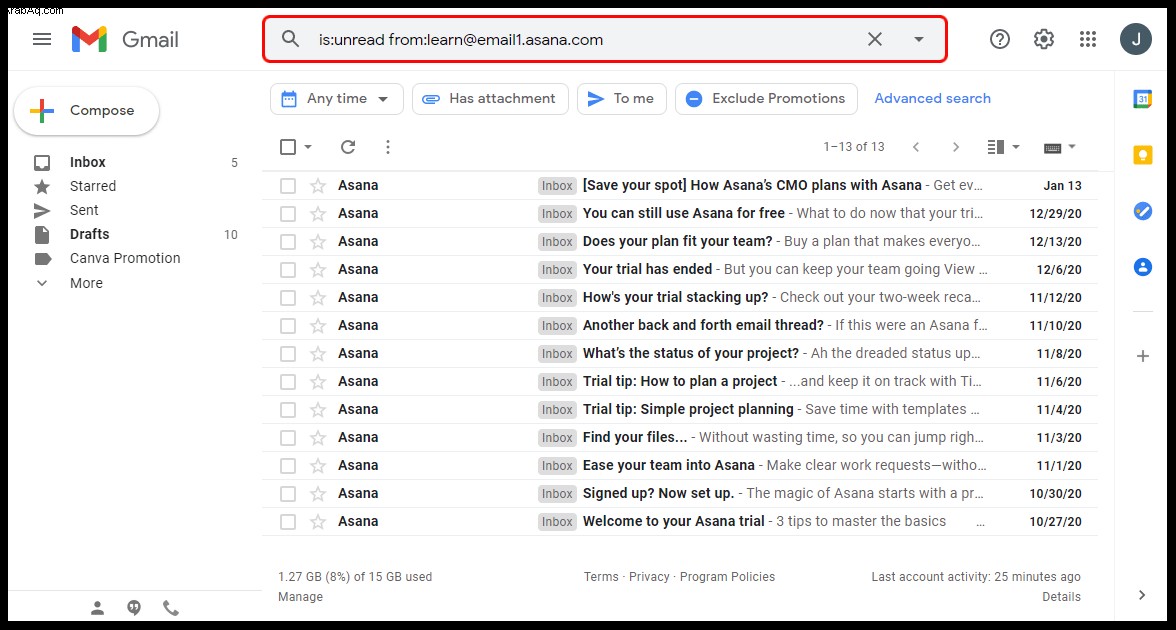
Task: Open the Privacy link
Action: 649,577
